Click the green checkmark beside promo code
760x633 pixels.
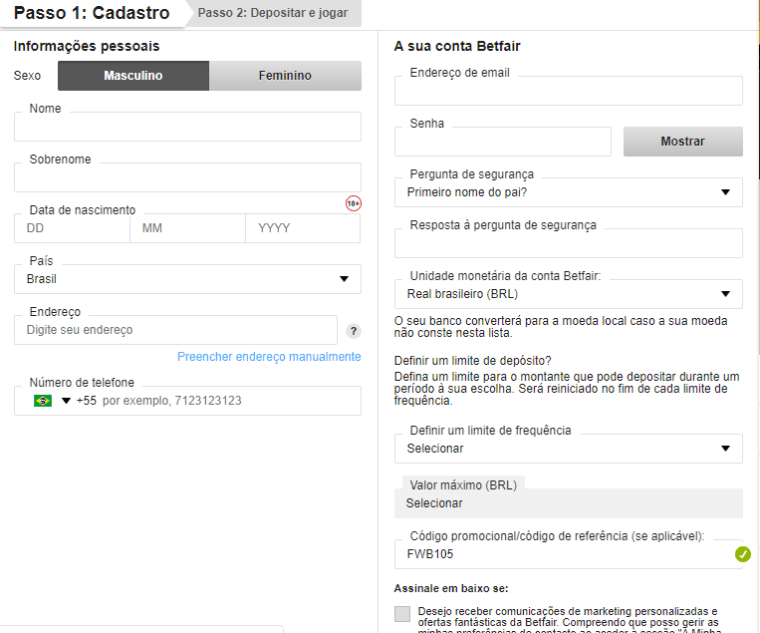click(743, 554)
